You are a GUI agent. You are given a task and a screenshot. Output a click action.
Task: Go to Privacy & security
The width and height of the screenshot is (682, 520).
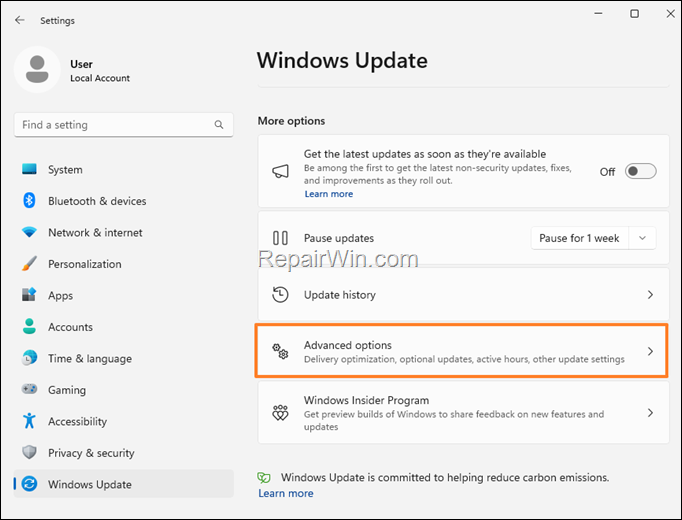[124, 452]
